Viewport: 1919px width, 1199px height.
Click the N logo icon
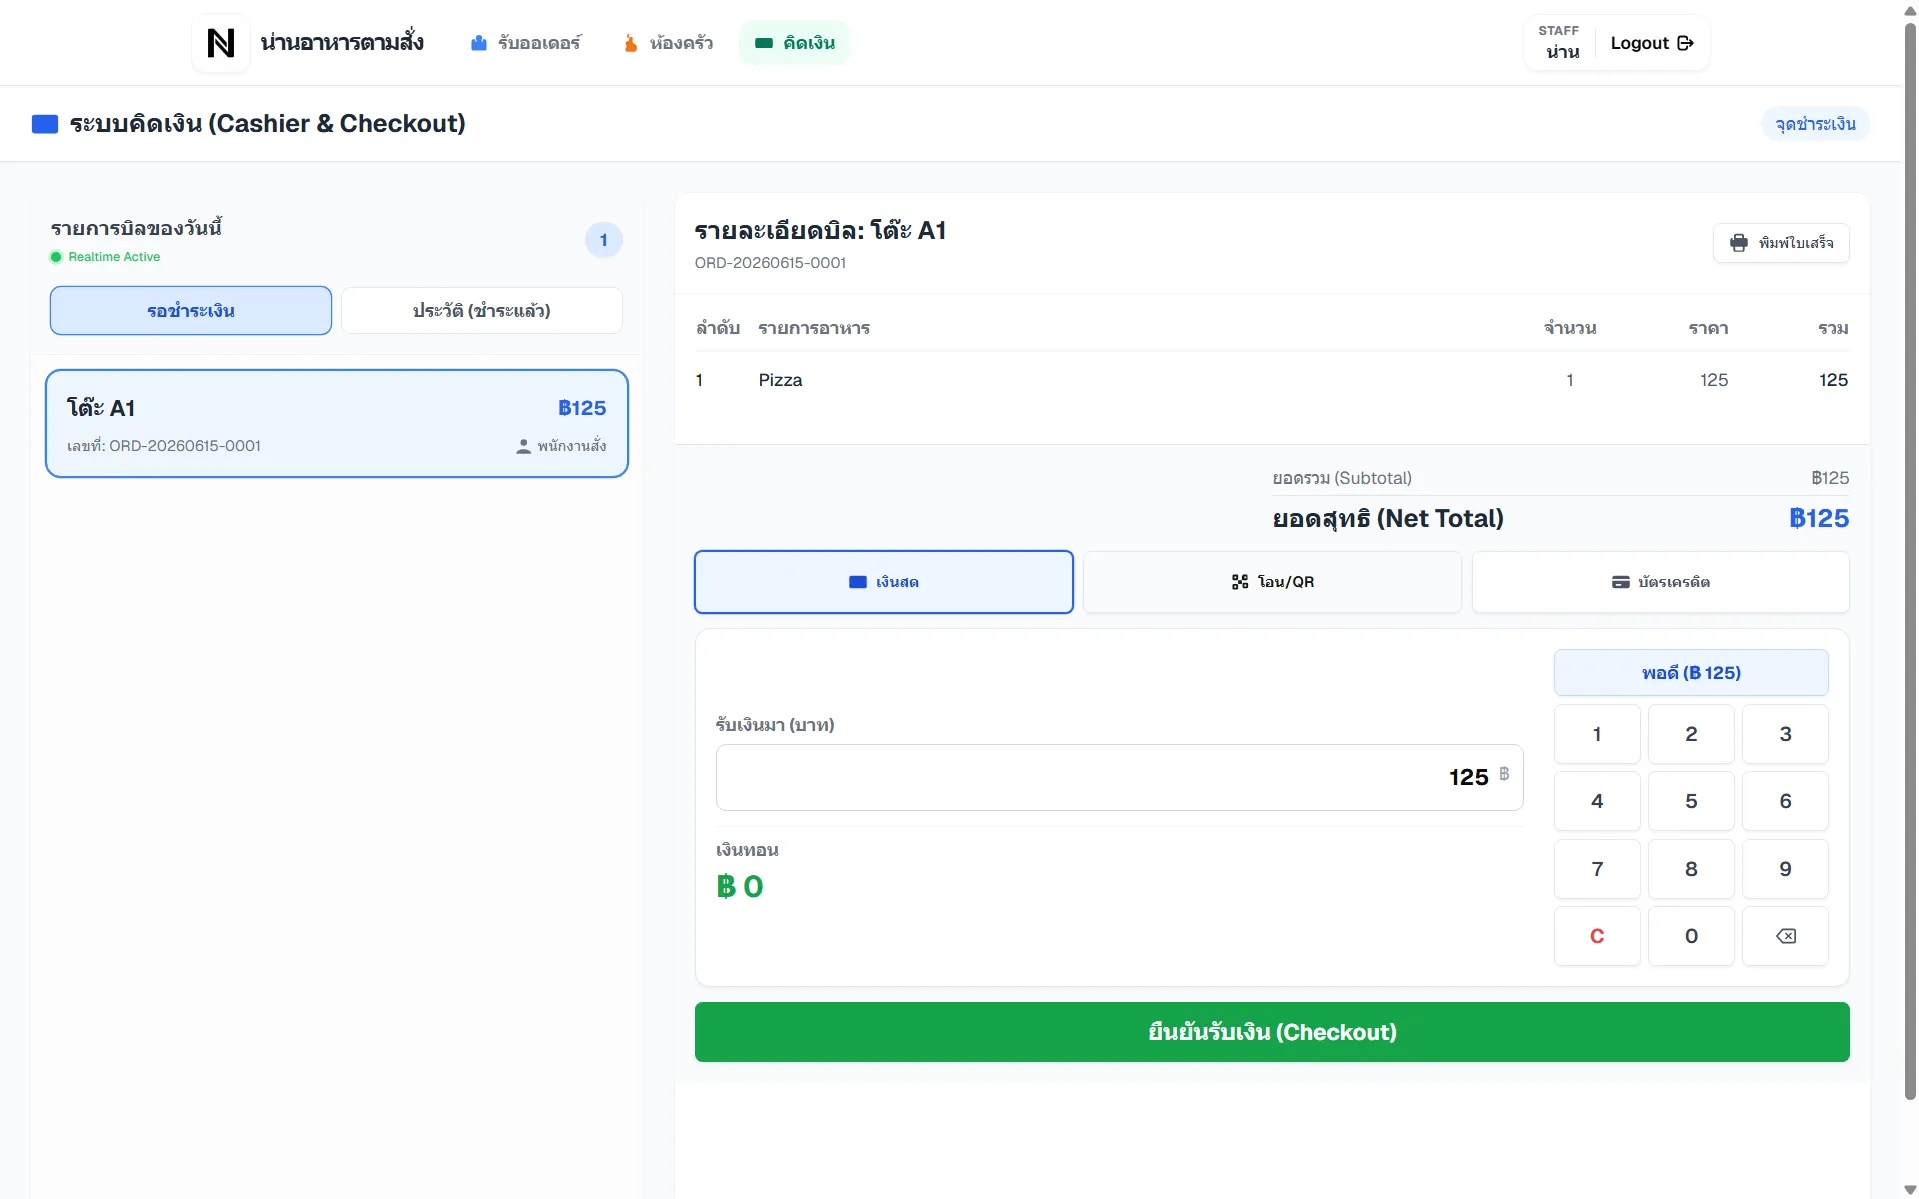coord(221,43)
